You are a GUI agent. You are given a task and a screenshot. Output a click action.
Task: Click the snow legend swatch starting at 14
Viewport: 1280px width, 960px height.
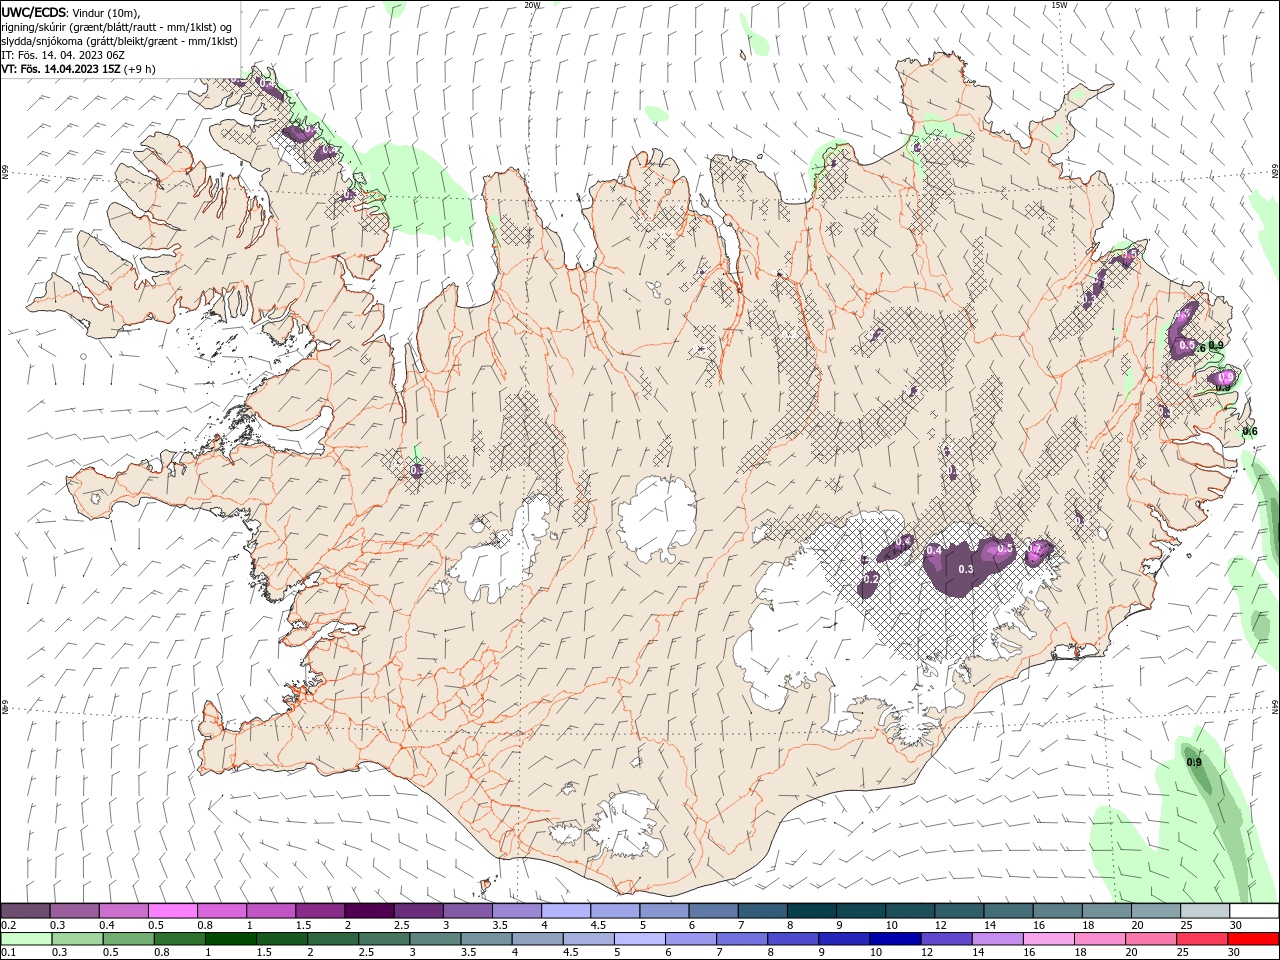(1007, 911)
